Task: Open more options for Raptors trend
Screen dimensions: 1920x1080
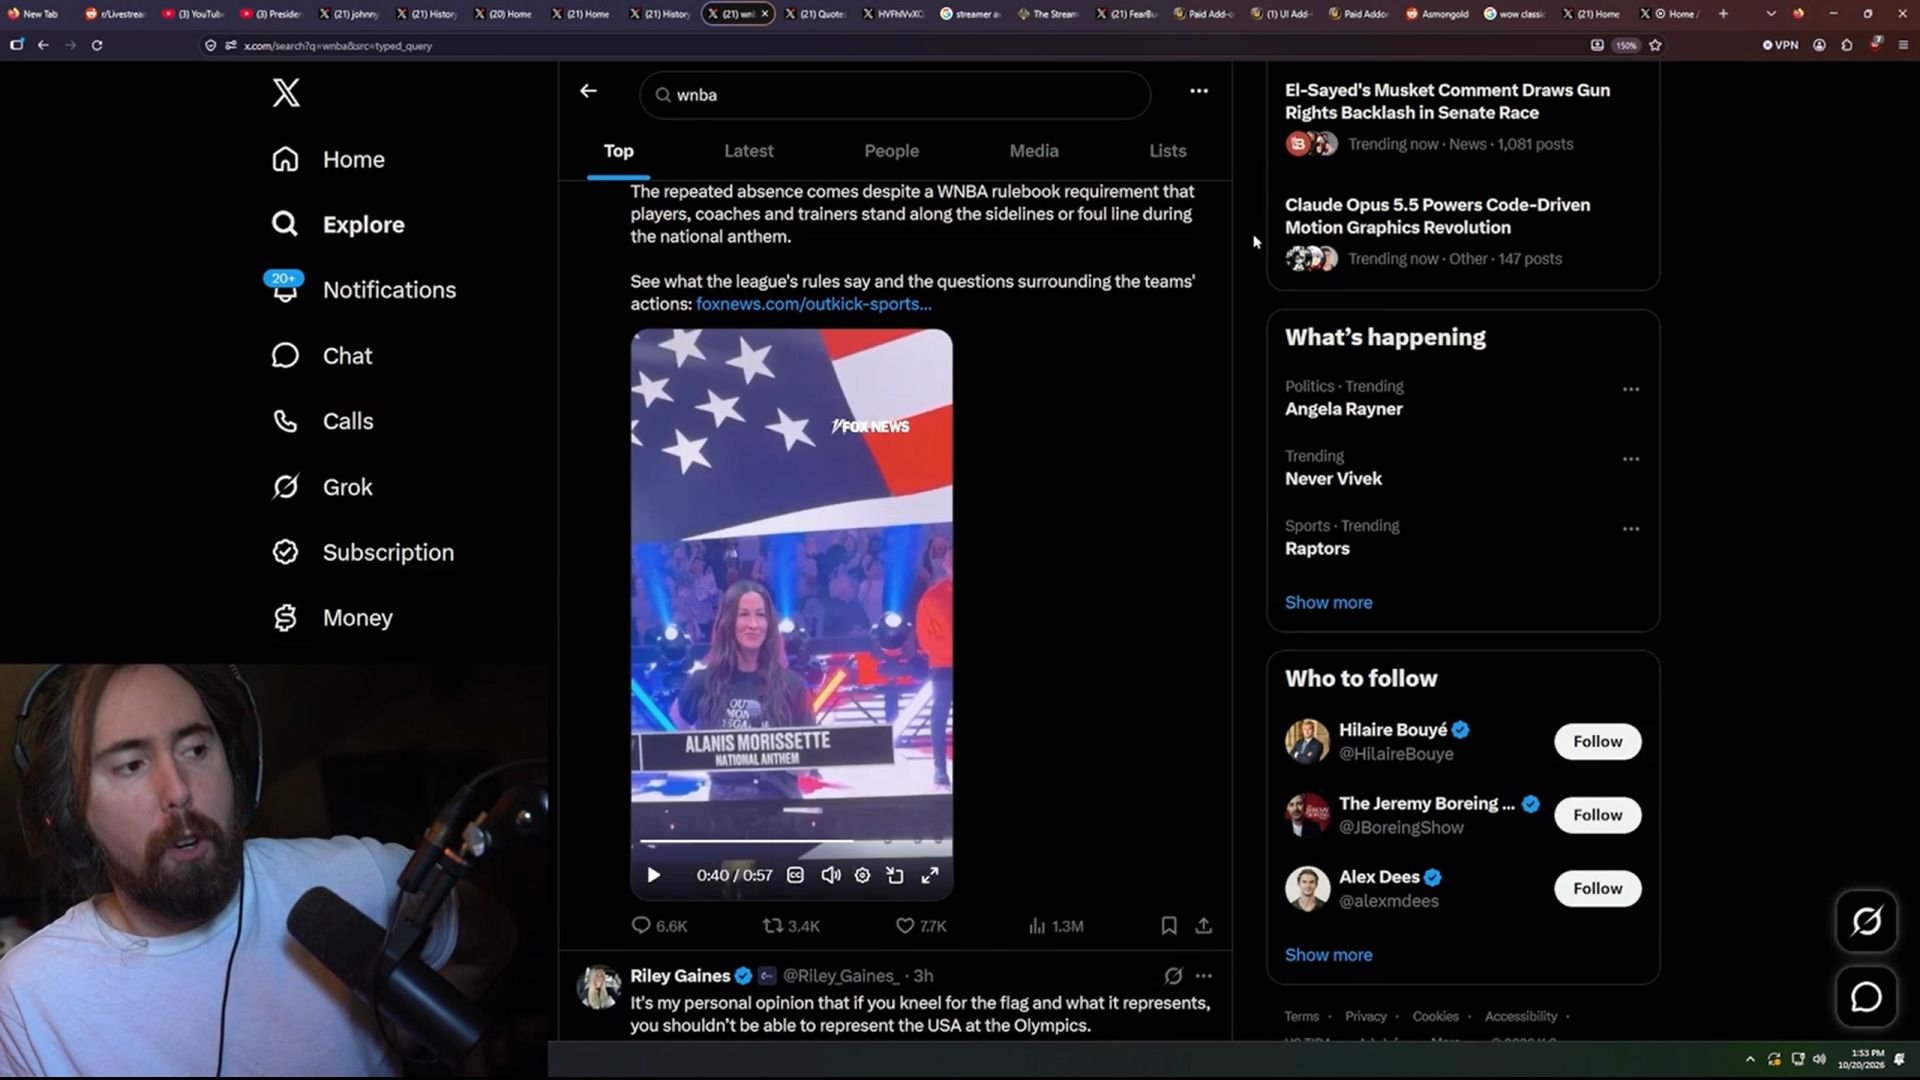Action: [x=1631, y=529]
